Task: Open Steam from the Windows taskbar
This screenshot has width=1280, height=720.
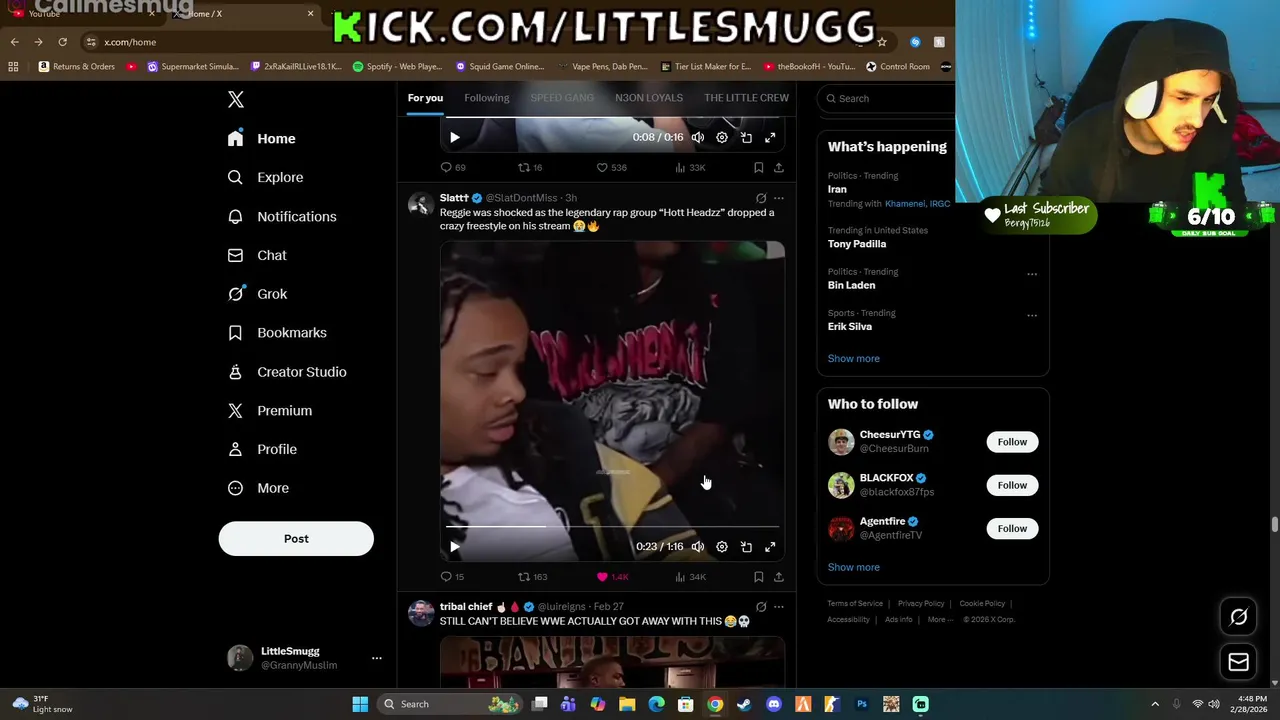Action: coord(744,704)
